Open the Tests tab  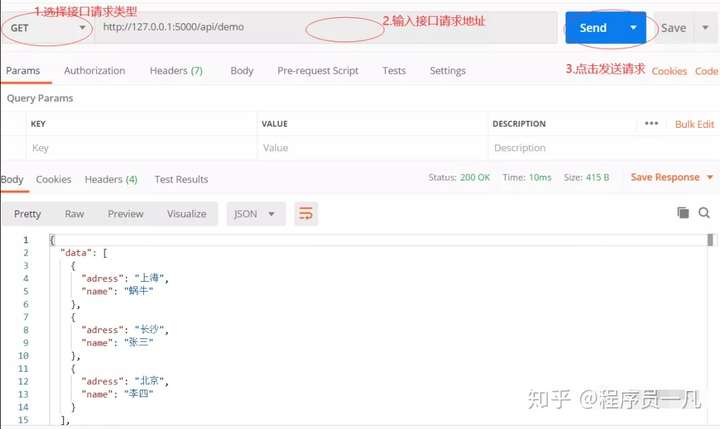click(394, 71)
